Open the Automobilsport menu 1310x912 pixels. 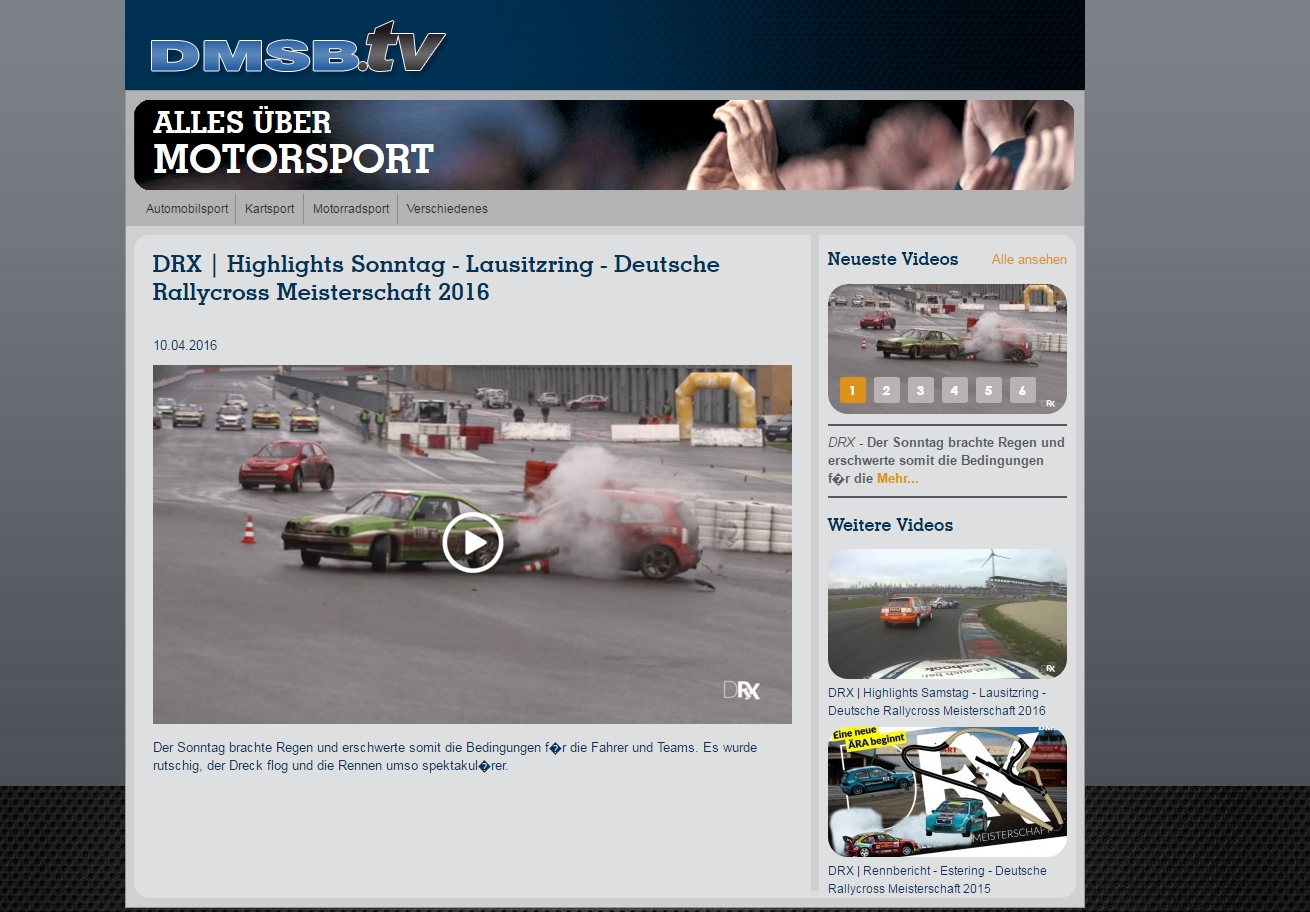(187, 209)
